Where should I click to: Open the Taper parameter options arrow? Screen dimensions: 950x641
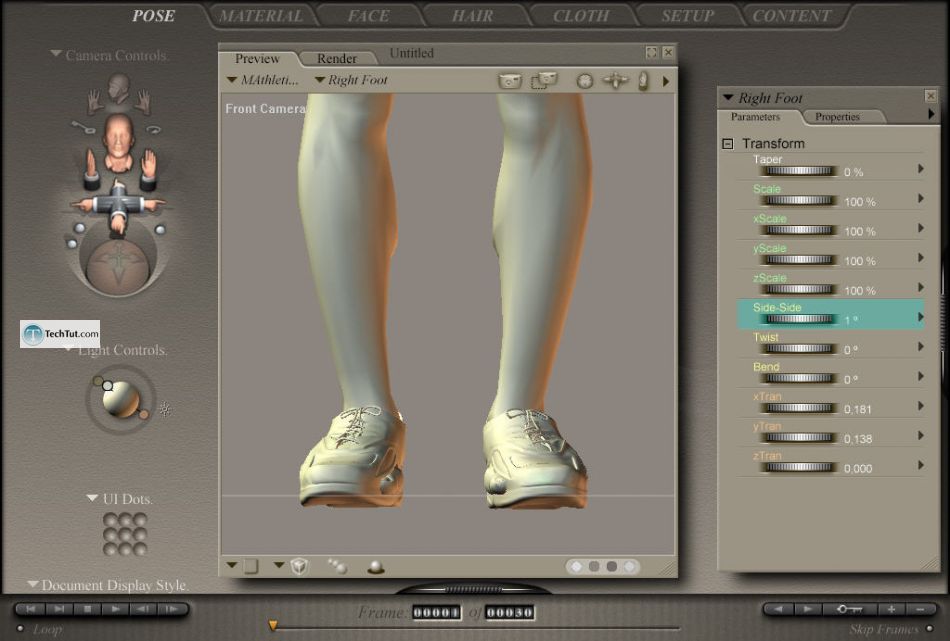[921, 168]
